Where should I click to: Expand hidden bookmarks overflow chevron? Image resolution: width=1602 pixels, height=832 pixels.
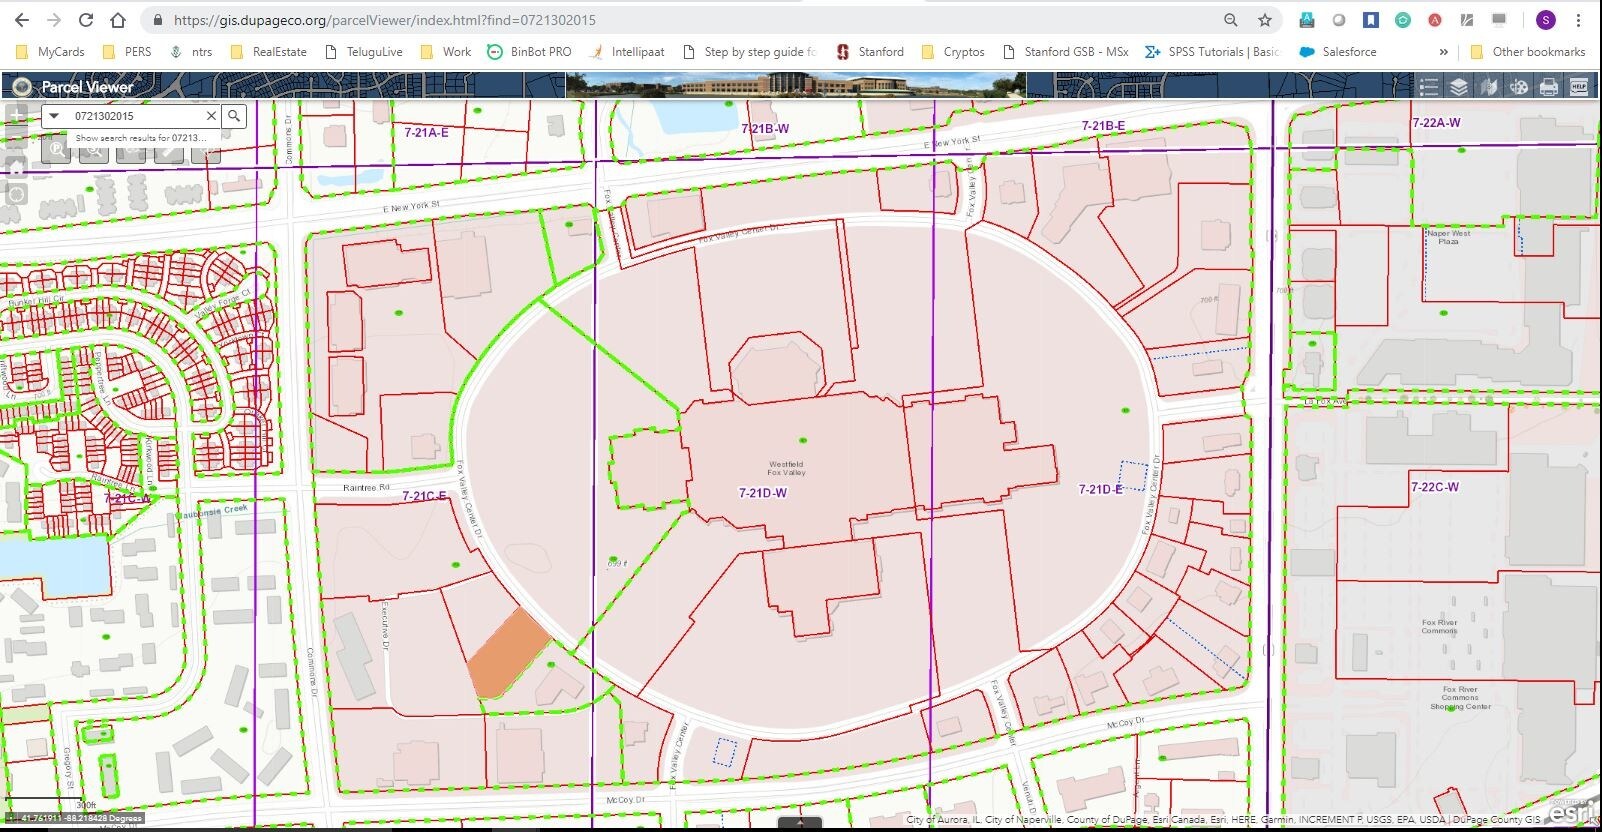tap(1443, 52)
